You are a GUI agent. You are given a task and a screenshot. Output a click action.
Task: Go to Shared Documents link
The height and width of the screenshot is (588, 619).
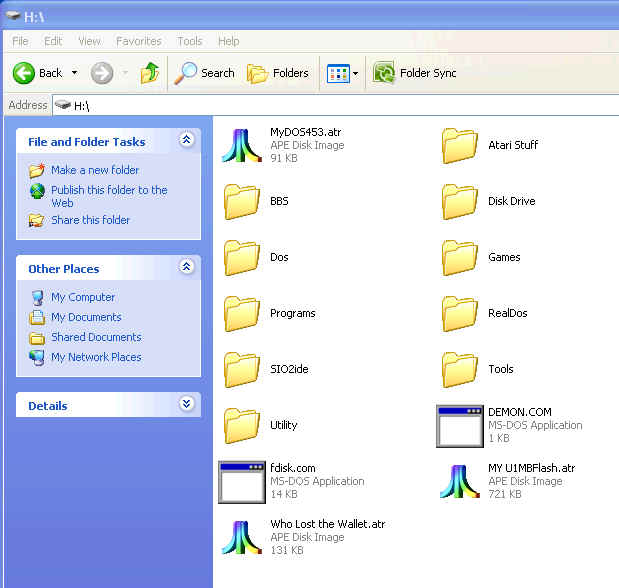point(96,337)
